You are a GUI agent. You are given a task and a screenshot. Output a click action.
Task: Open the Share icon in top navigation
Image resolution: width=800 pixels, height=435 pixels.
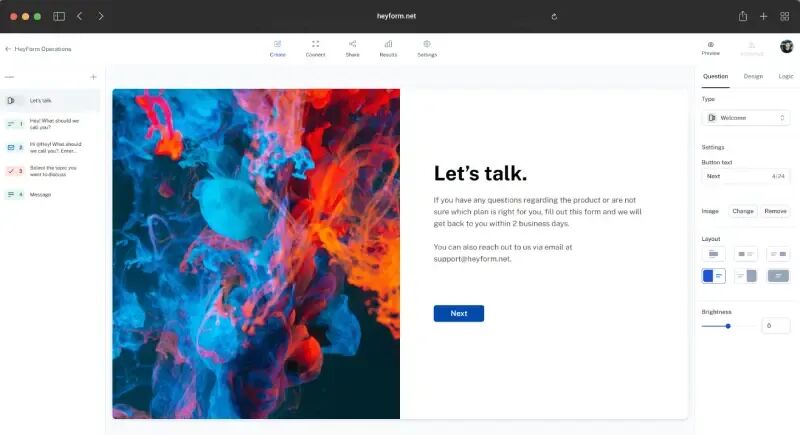click(353, 44)
